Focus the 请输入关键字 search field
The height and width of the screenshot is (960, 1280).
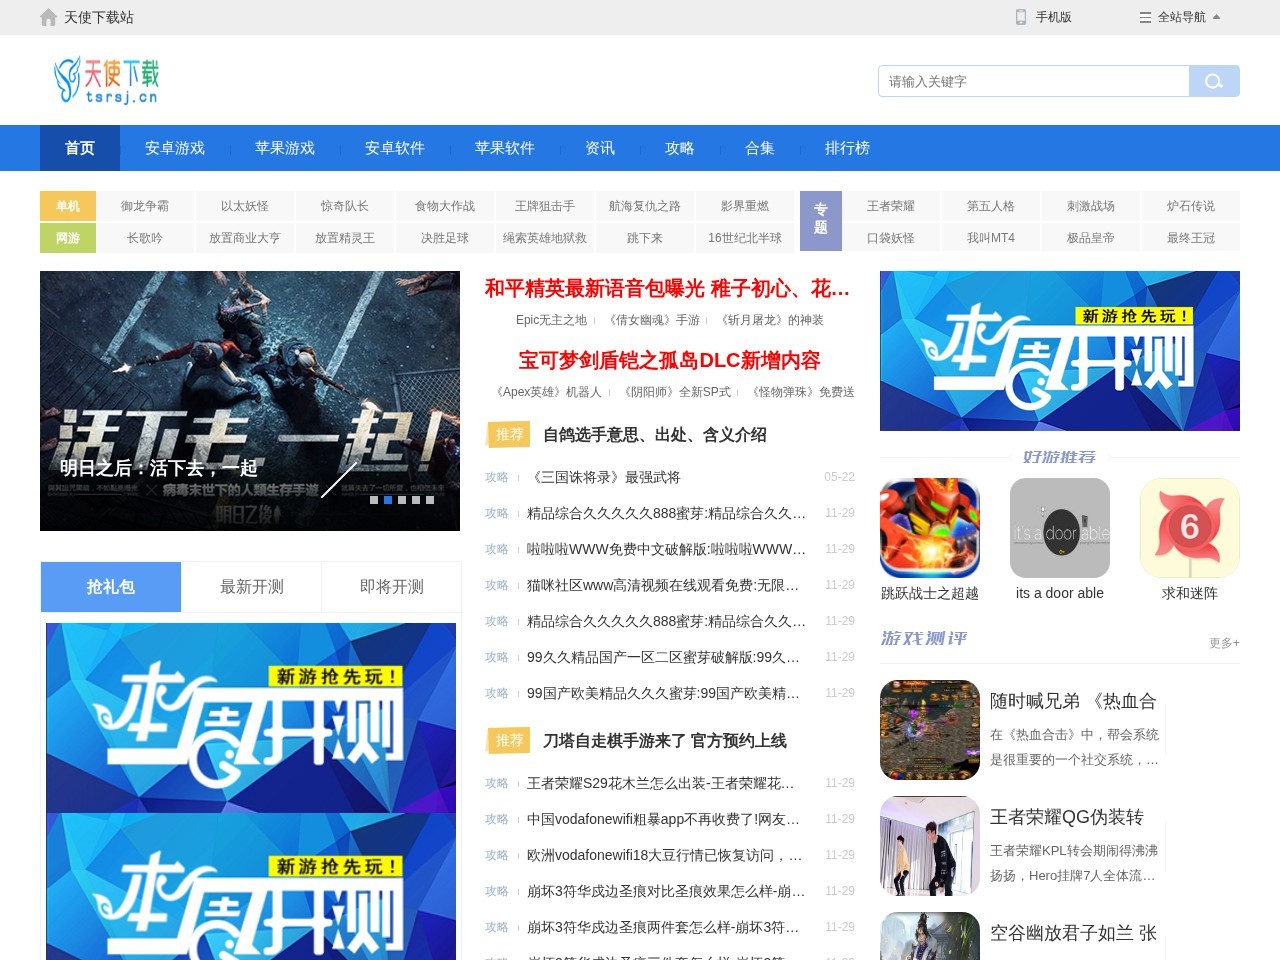coord(1034,81)
